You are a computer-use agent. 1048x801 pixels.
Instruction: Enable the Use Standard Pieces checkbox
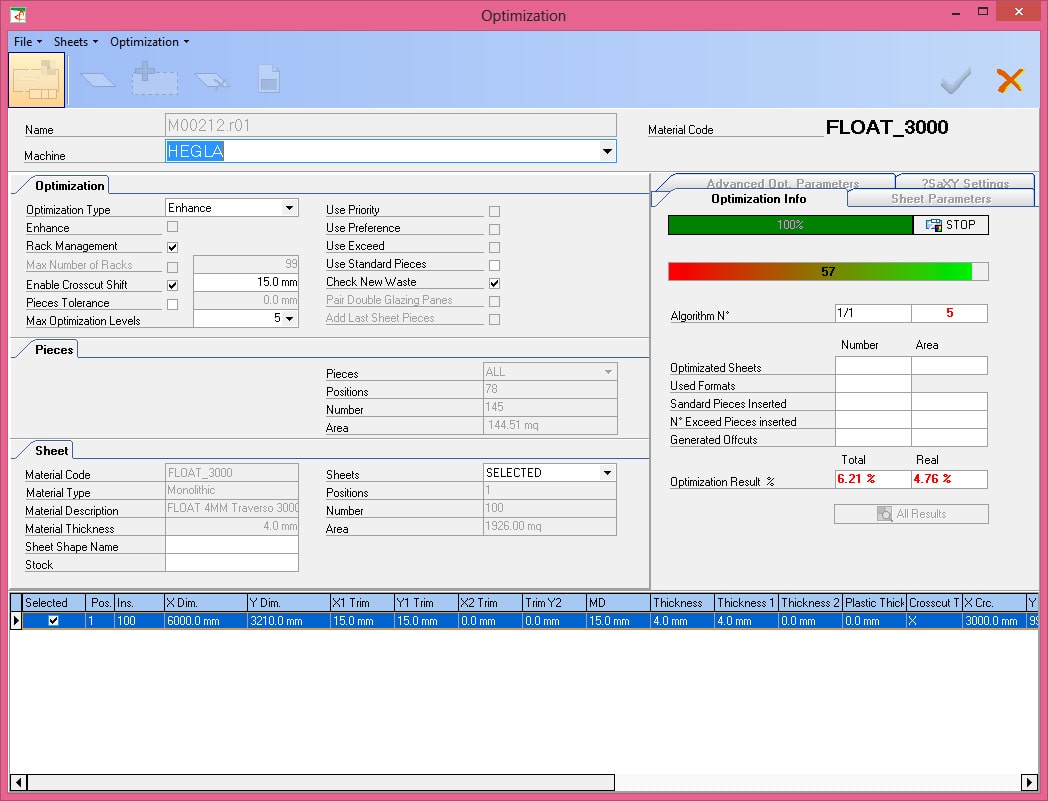(x=495, y=265)
